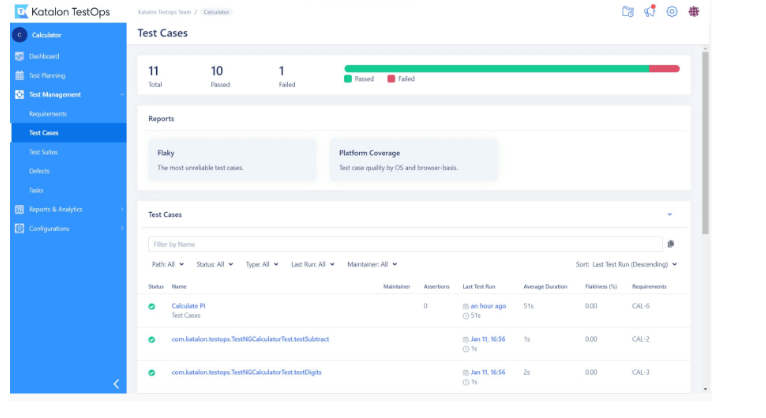Expand the Reports & Analytics menu arrow
Screen dimensions: 766x418
[x=122, y=209]
